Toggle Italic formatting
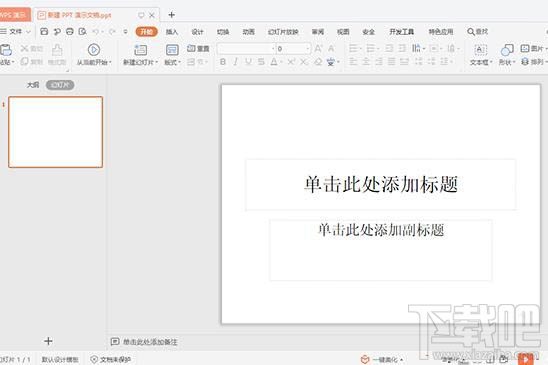This screenshot has width=548, height=365. (x=236, y=62)
